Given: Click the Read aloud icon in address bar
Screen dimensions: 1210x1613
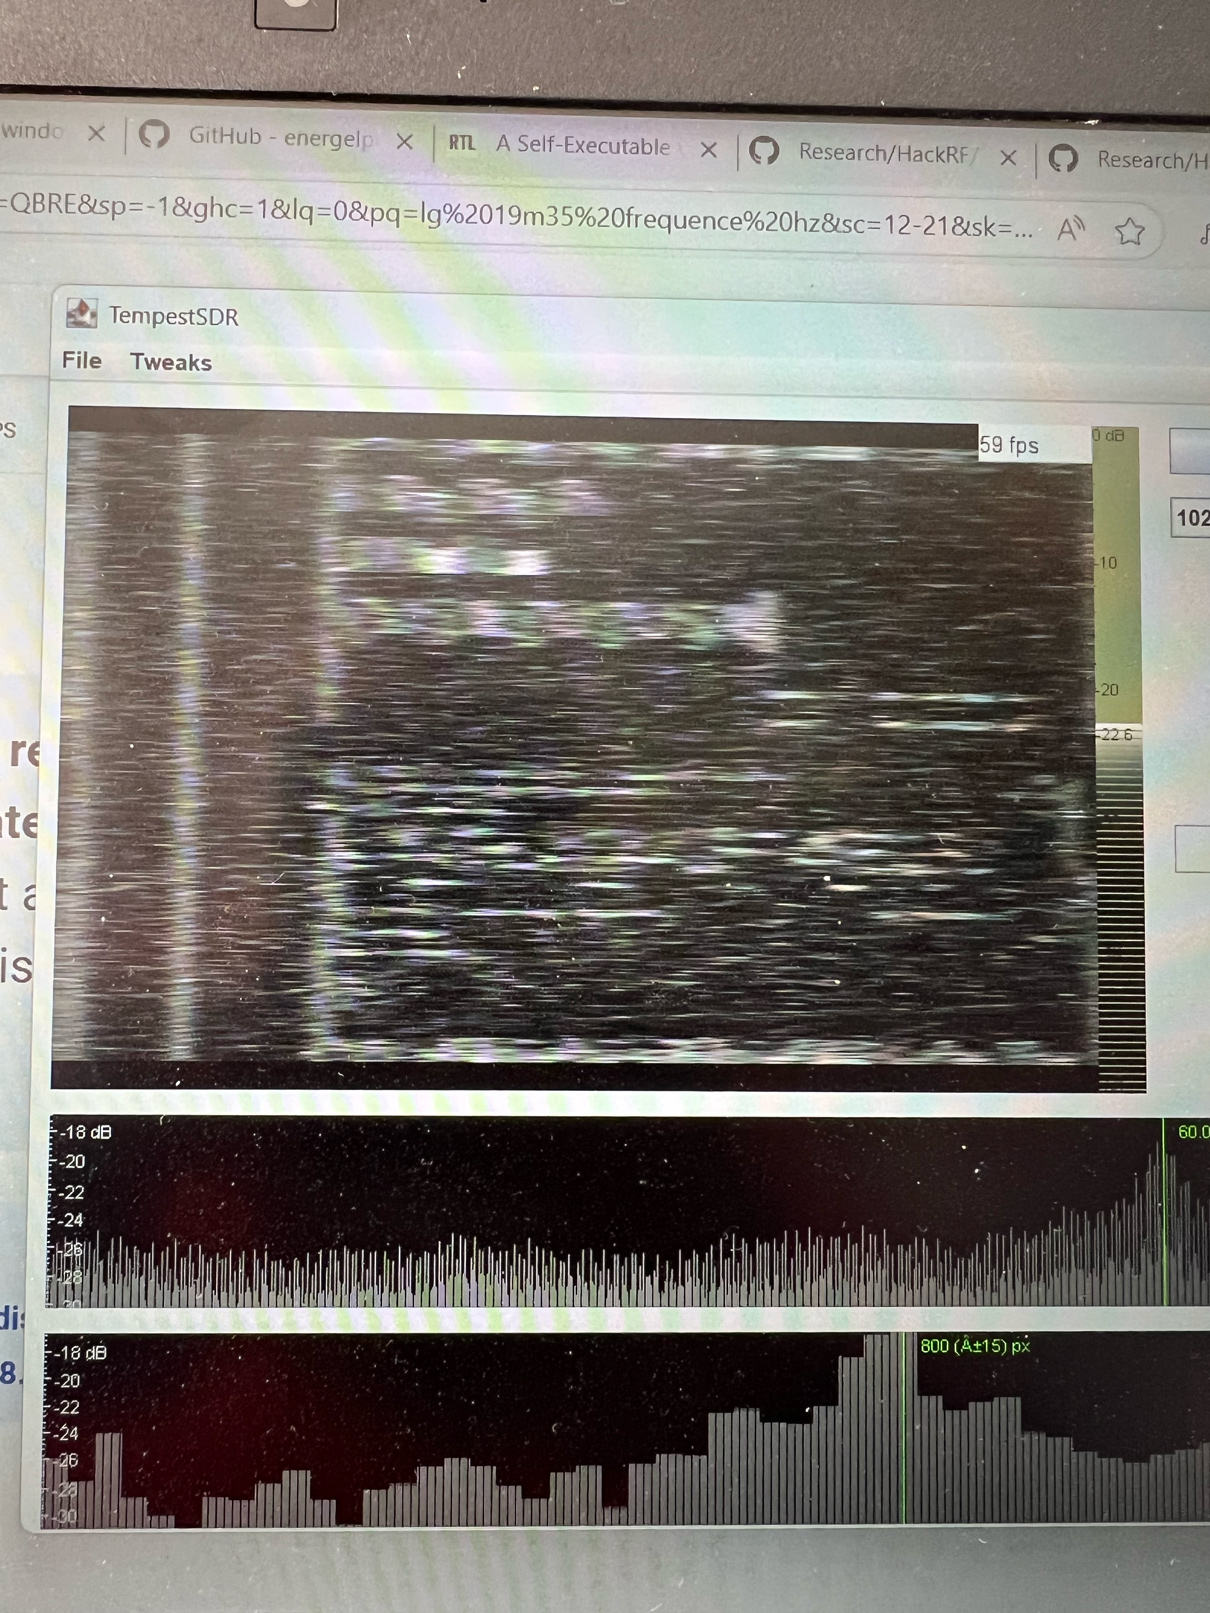Looking at the screenshot, I should tap(1070, 230).
